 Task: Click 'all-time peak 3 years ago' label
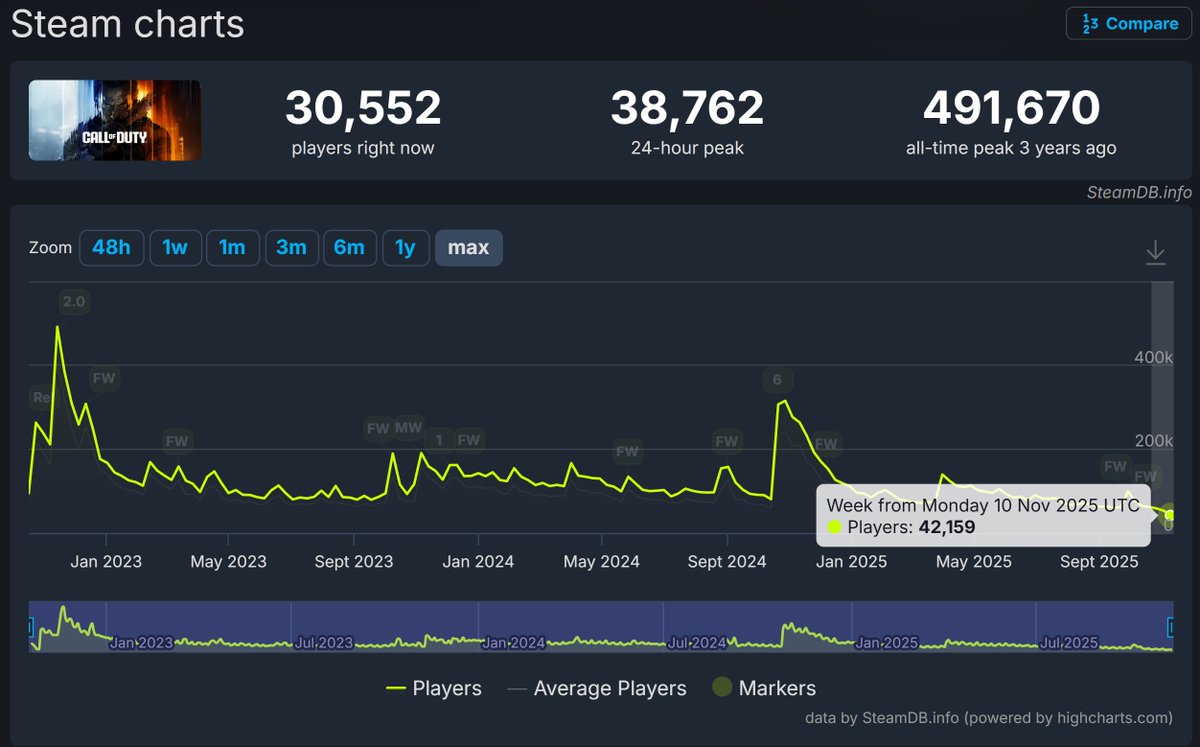[1011, 148]
